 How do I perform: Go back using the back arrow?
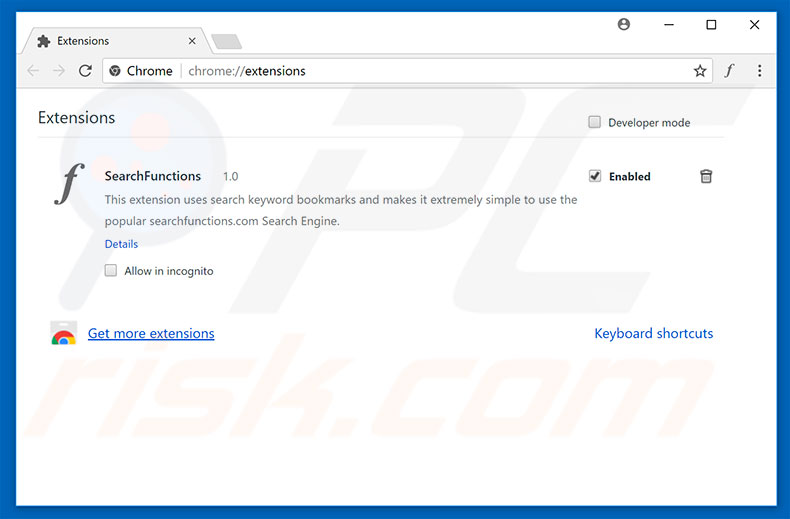(33, 71)
